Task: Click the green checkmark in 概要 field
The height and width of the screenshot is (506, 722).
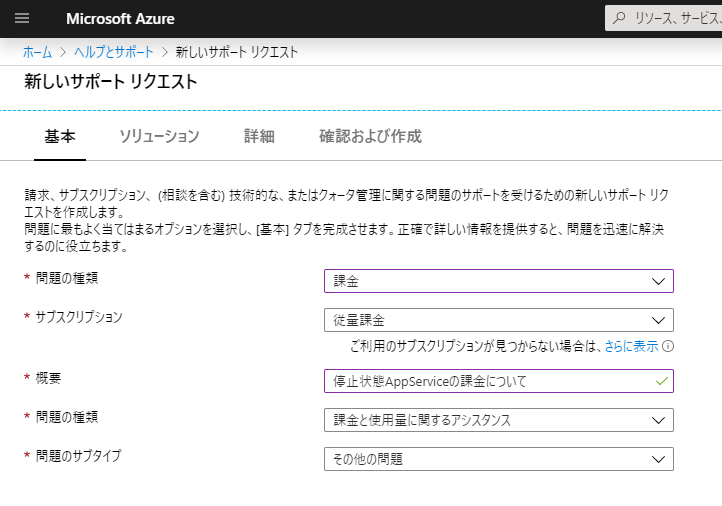Action: coord(662,381)
